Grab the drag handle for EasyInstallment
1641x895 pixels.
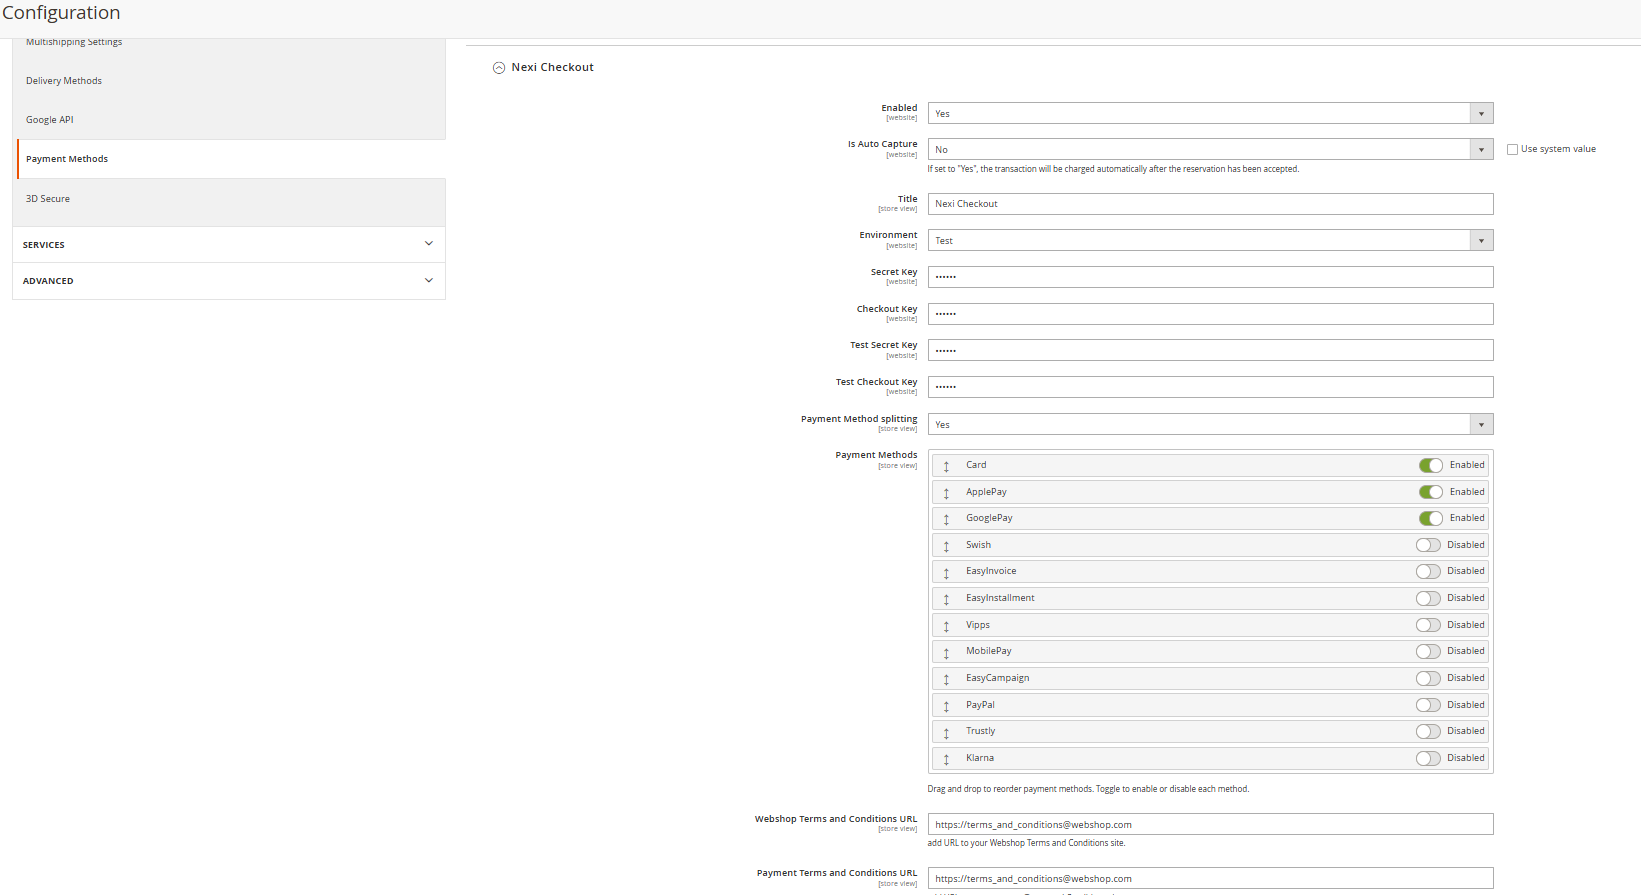(x=946, y=599)
